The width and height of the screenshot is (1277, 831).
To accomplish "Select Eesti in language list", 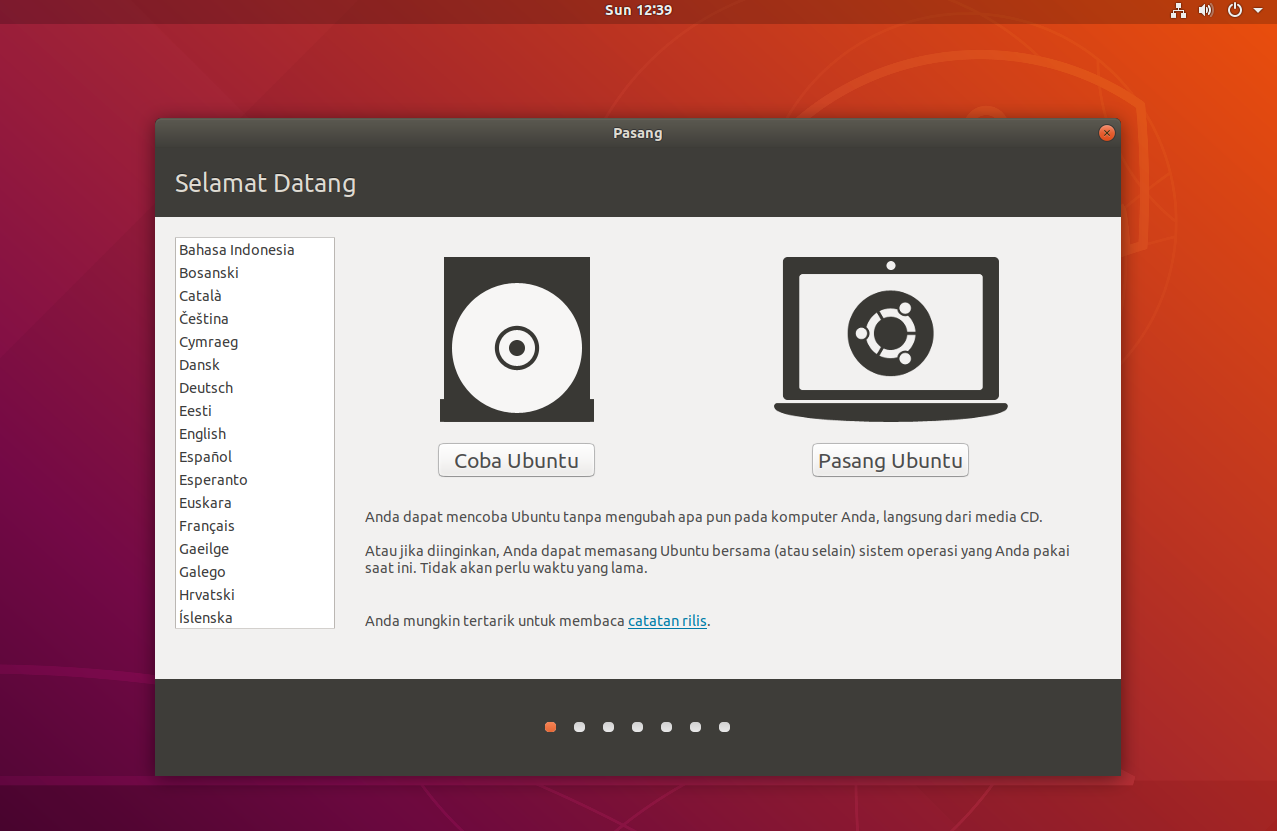I will point(255,411).
